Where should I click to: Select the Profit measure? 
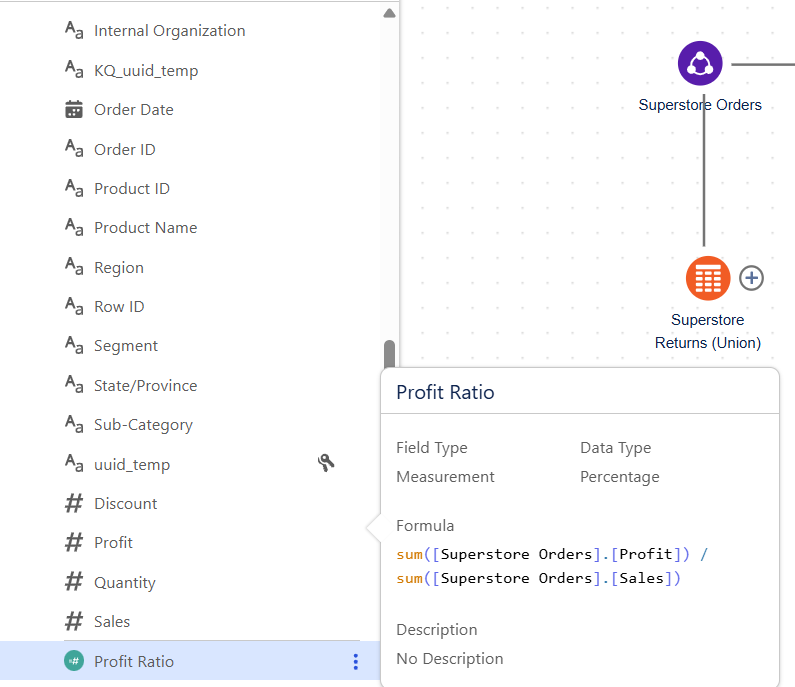[x=113, y=543]
